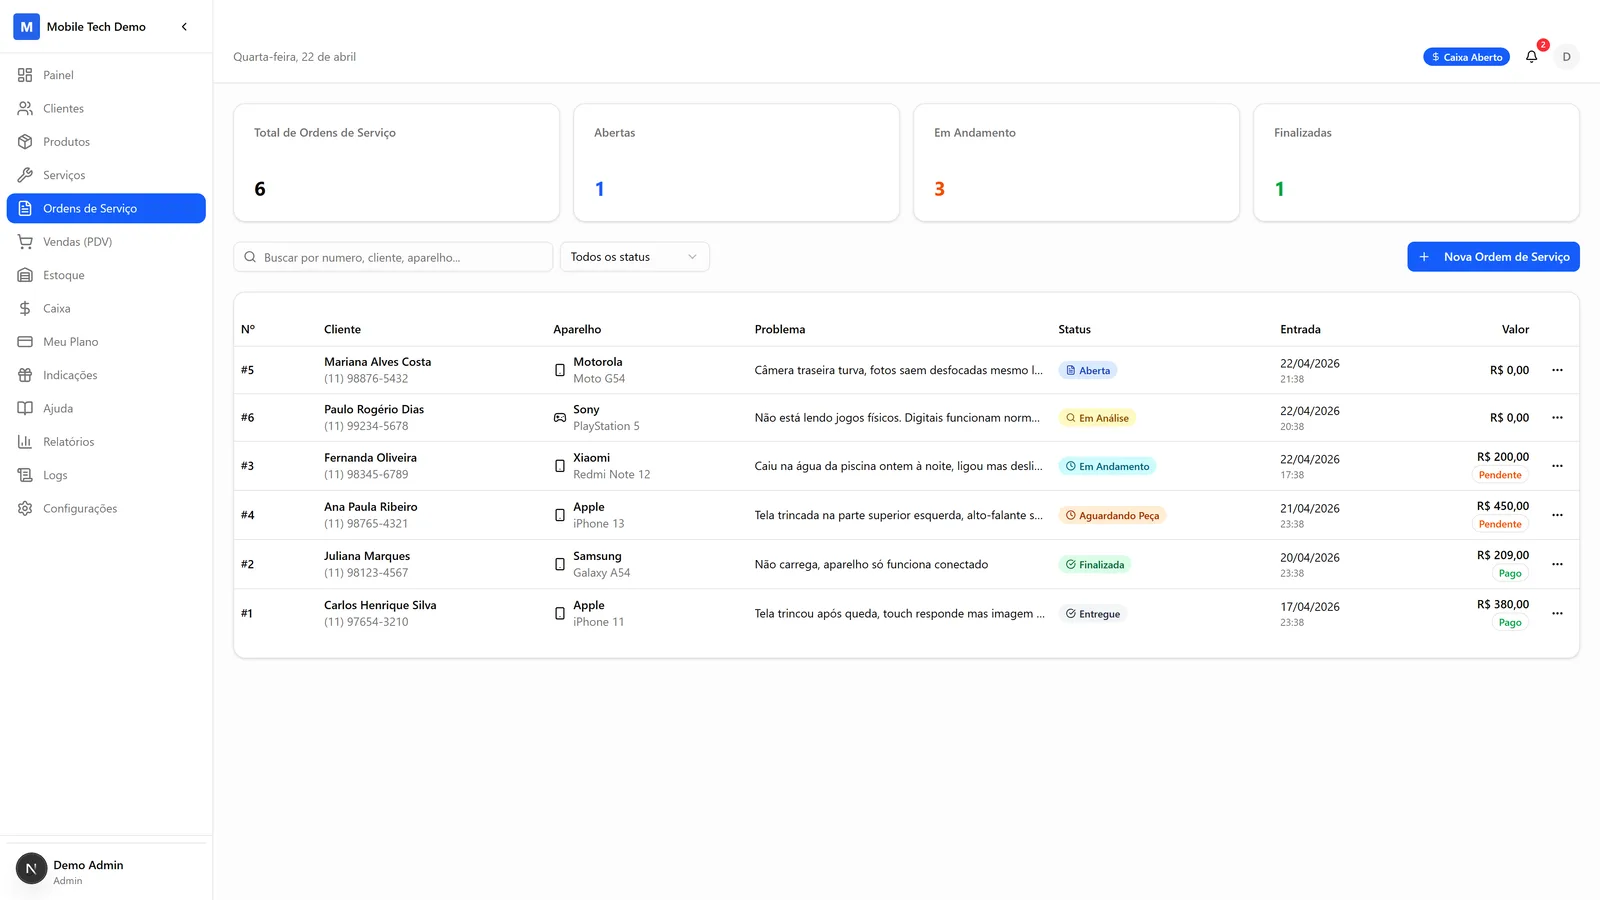
Task: Open the Clientes menu label
Action: (x=63, y=108)
